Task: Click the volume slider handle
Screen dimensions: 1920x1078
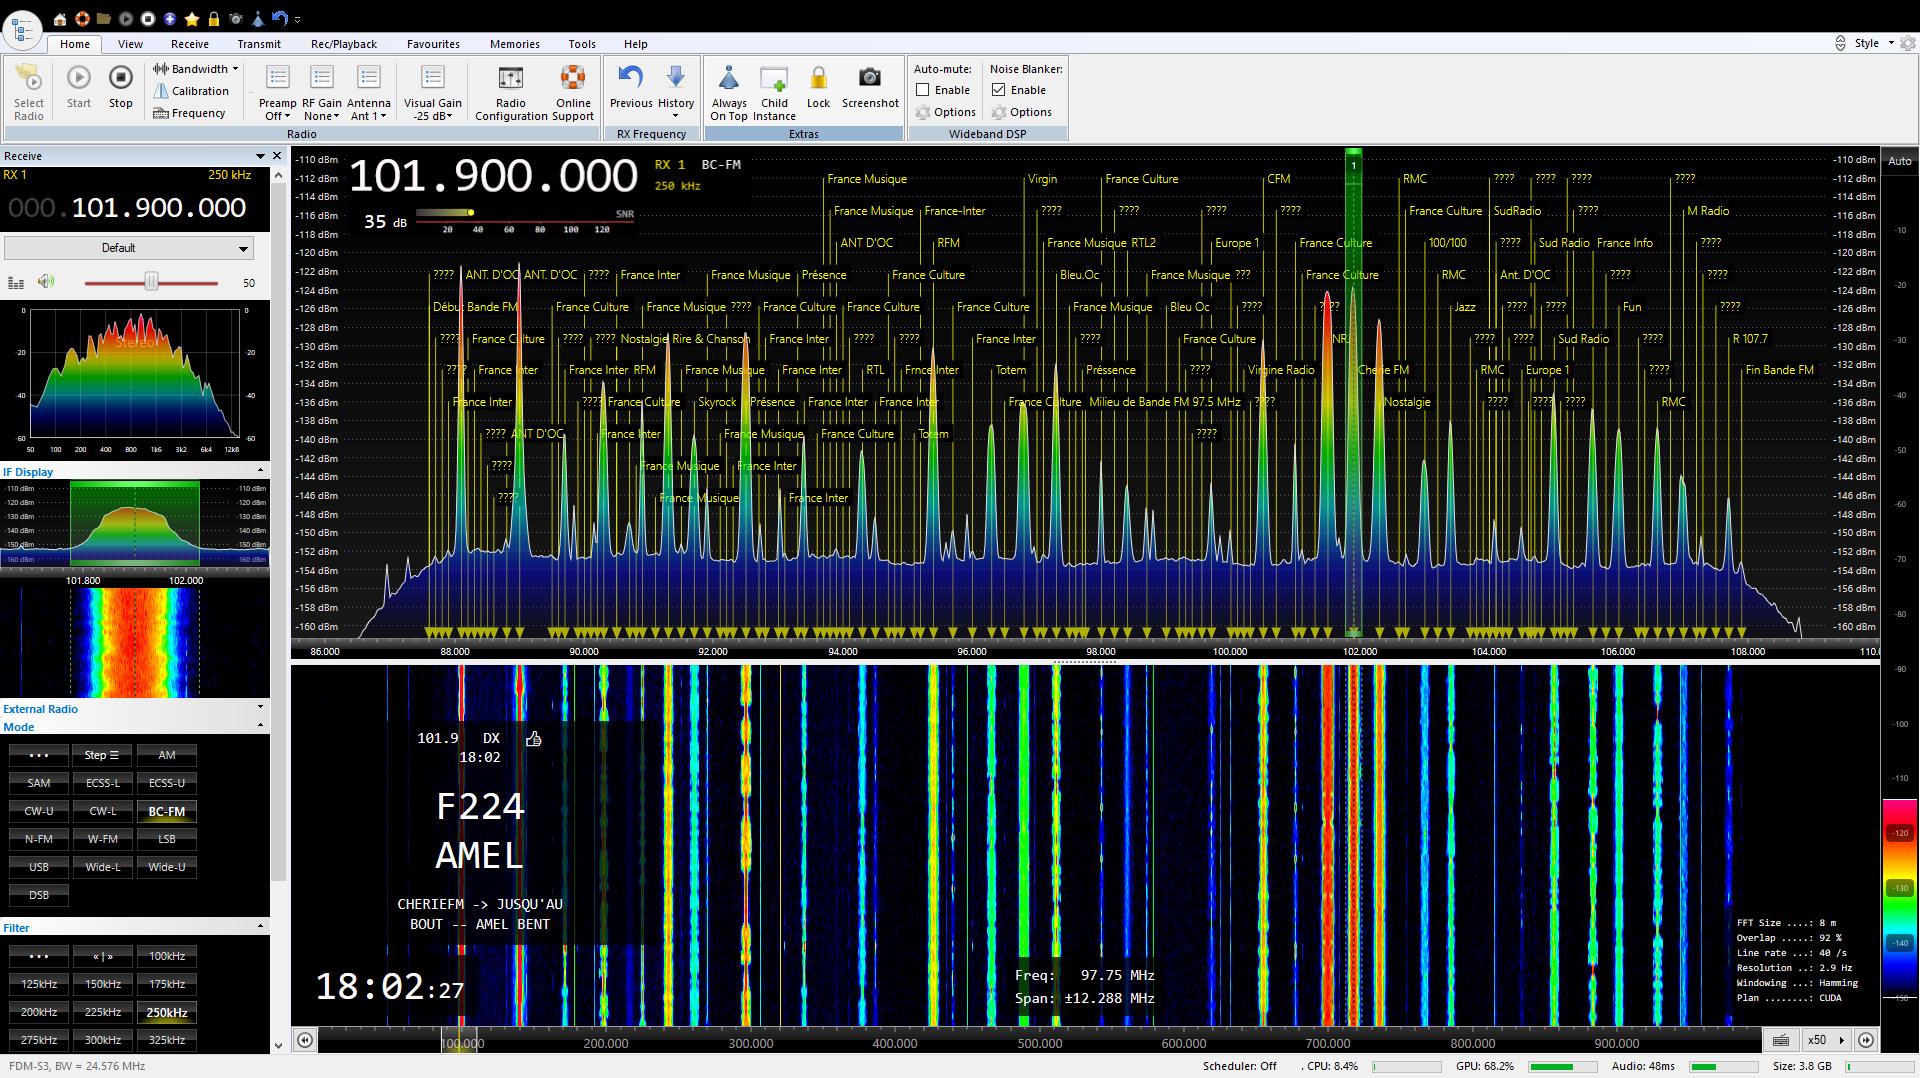Action: (x=151, y=282)
